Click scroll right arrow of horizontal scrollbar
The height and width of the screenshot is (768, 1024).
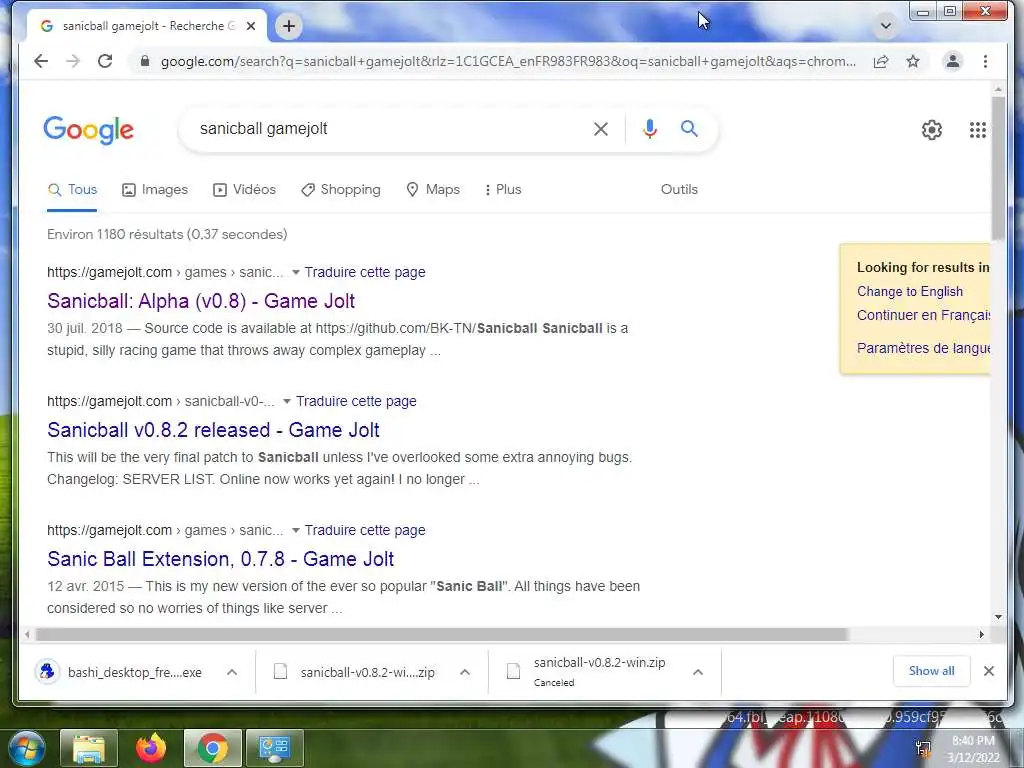(982, 635)
